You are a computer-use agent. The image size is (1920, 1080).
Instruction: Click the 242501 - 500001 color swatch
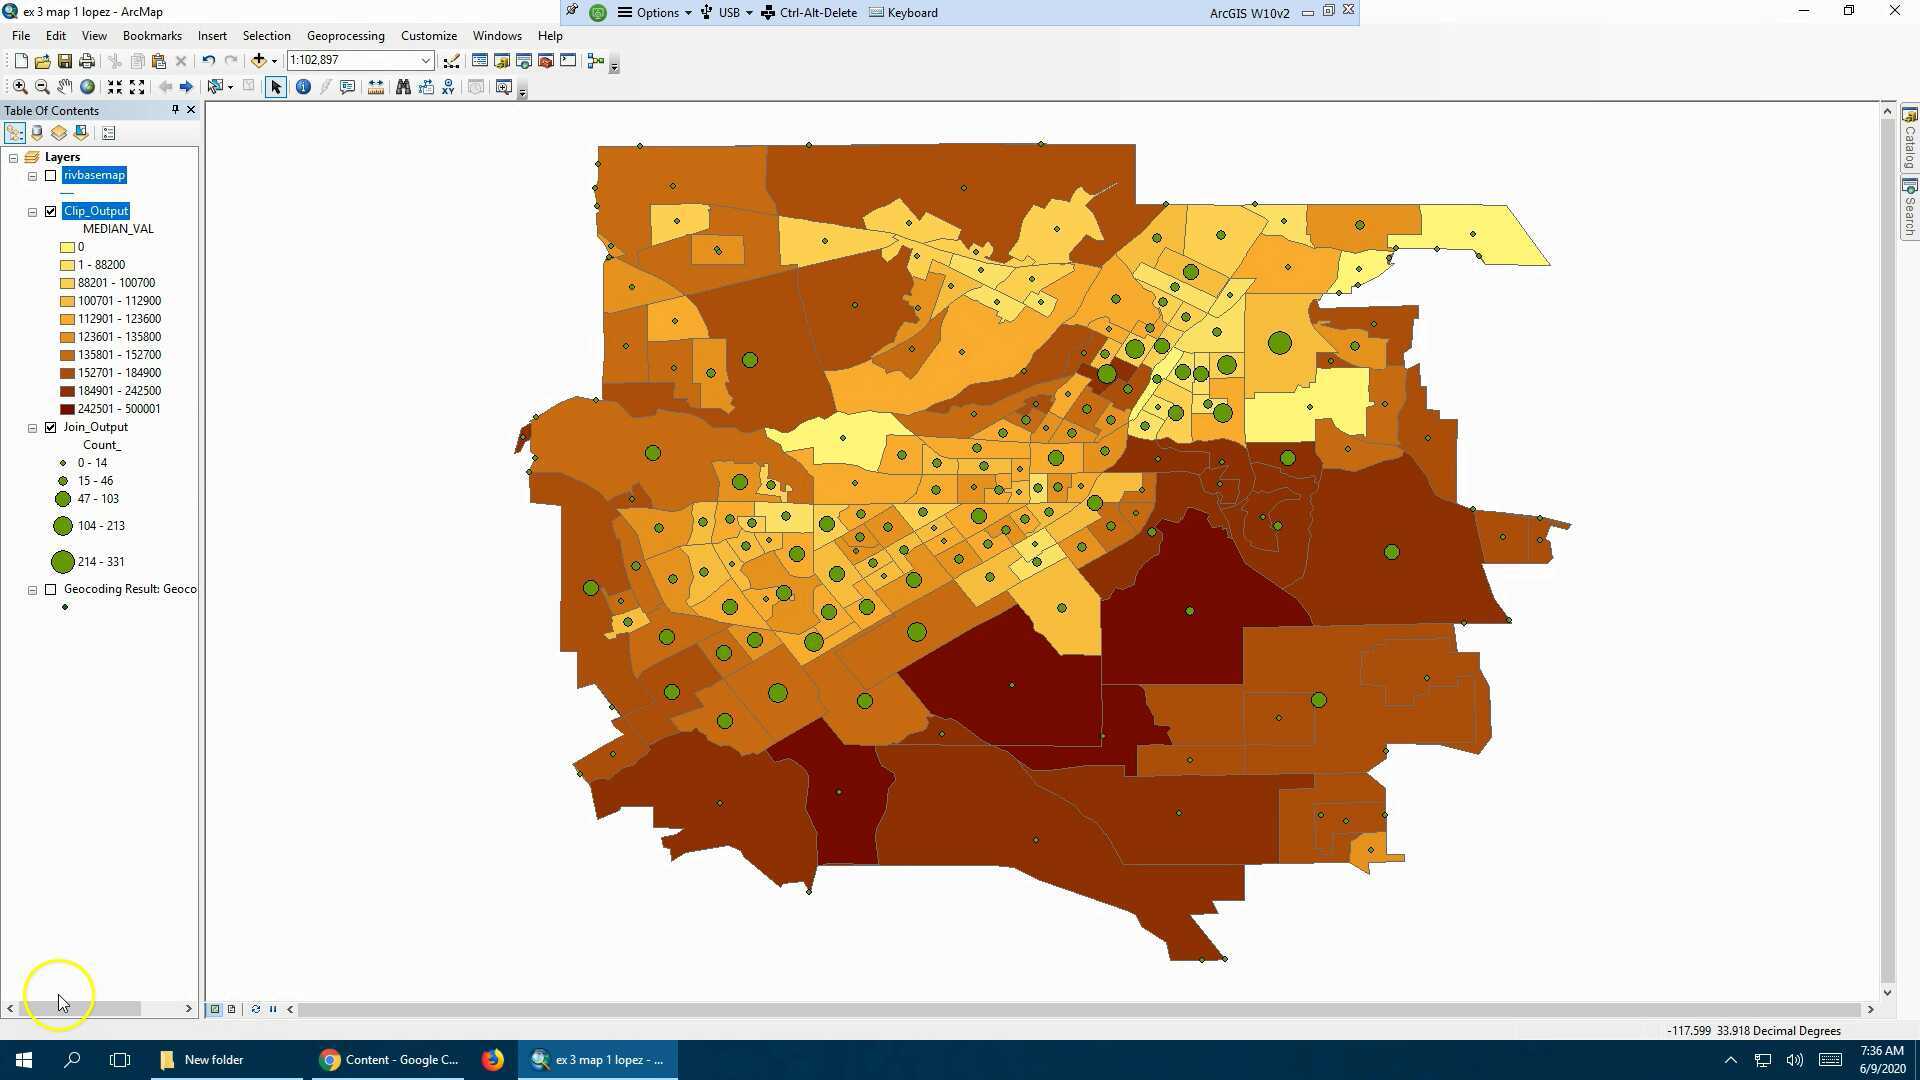click(x=67, y=409)
